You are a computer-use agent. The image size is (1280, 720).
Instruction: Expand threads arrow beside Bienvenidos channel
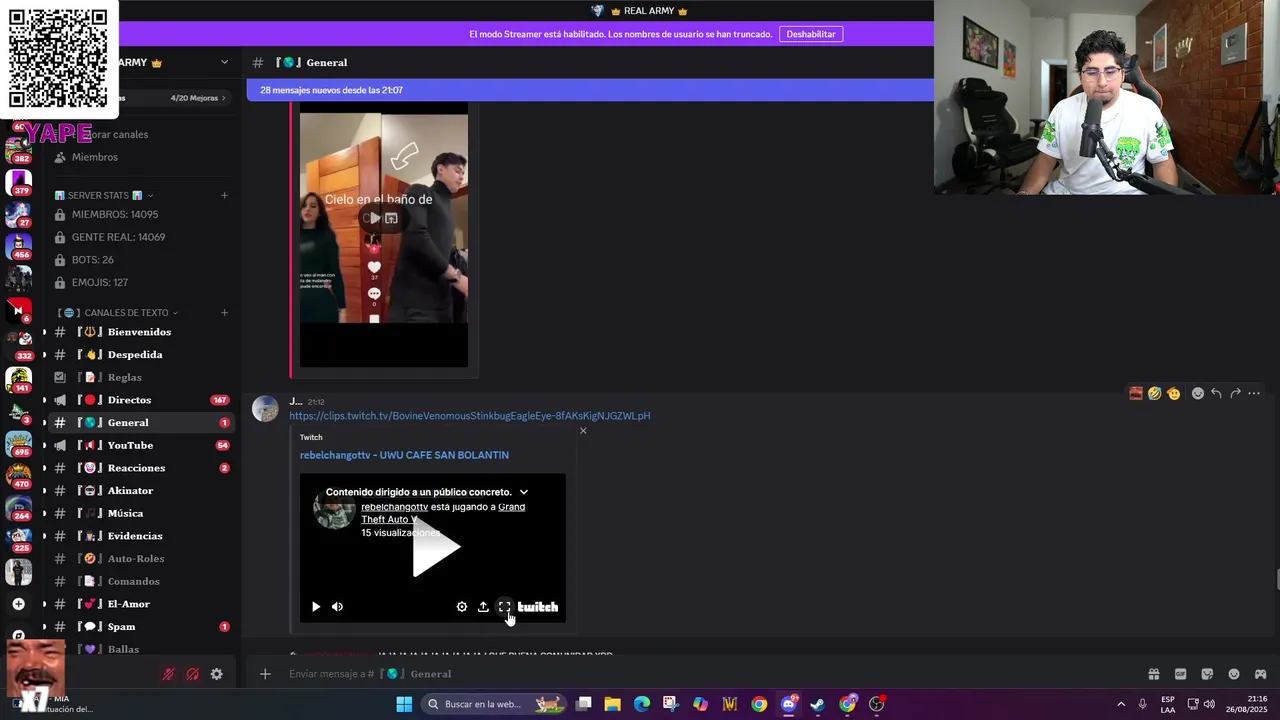pos(44,332)
